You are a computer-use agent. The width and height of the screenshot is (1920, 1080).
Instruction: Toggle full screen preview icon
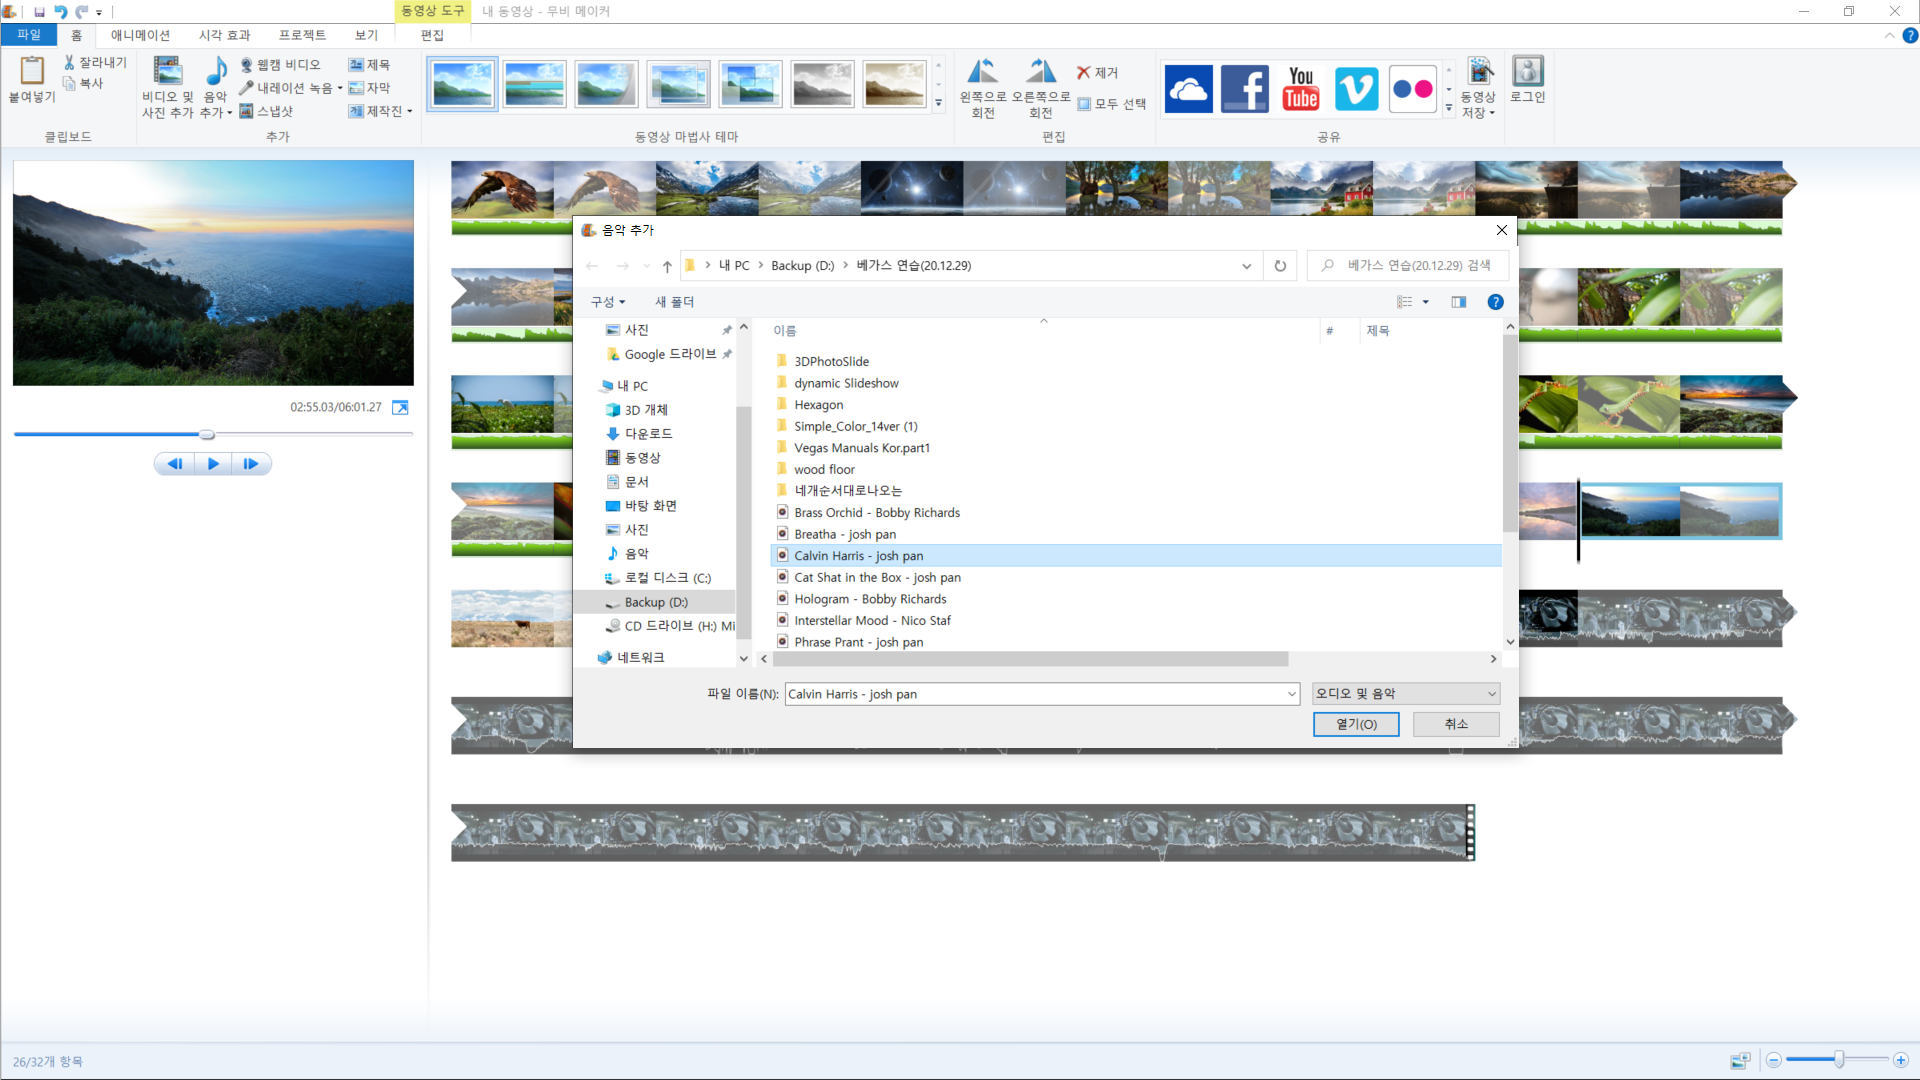[400, 408]
